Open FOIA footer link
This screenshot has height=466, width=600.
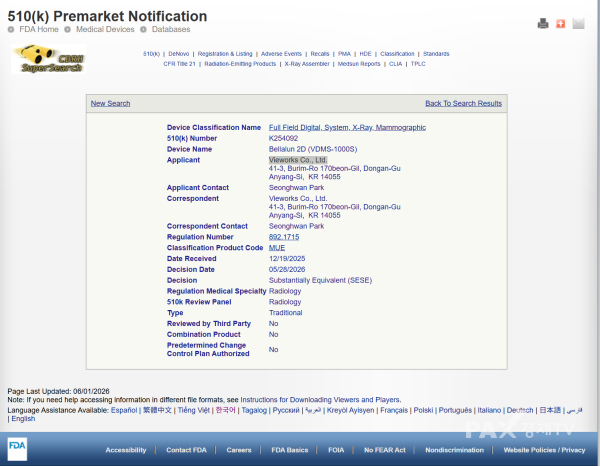(336, 450)
